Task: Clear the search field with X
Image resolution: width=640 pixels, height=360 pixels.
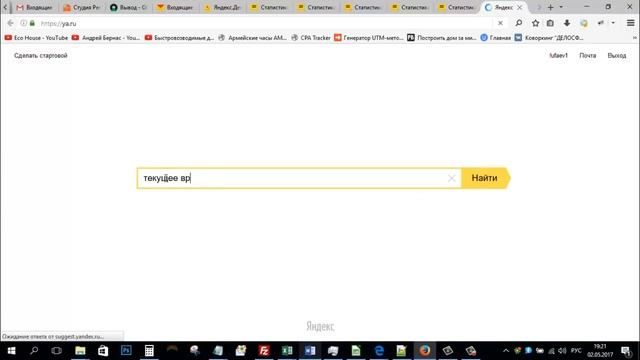Action: [451, 178]
